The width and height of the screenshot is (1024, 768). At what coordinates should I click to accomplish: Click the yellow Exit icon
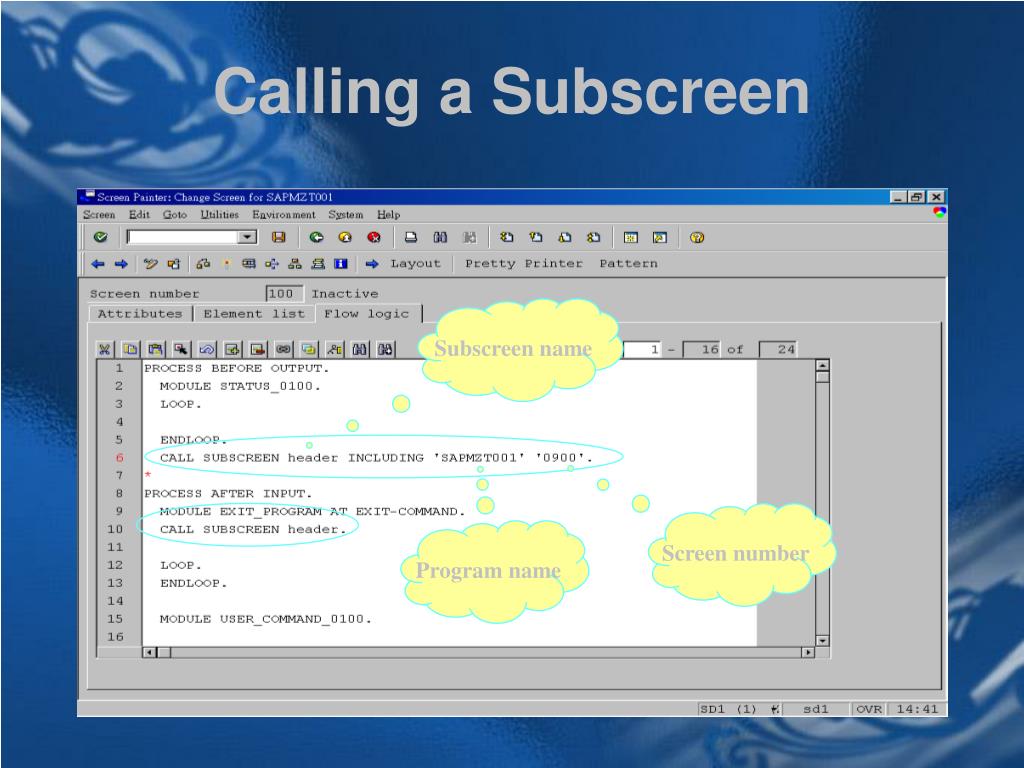(x=345, y=238)
